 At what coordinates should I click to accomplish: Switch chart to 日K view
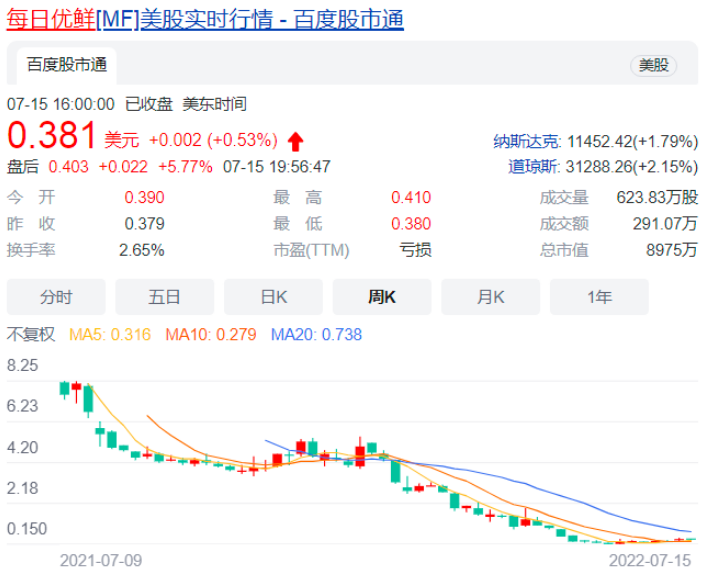coord(273,297)
